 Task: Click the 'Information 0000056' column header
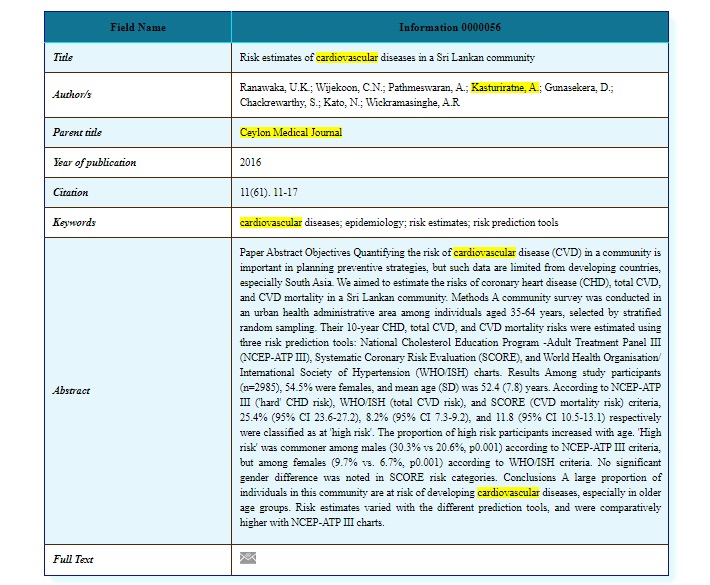coord(448,27)
